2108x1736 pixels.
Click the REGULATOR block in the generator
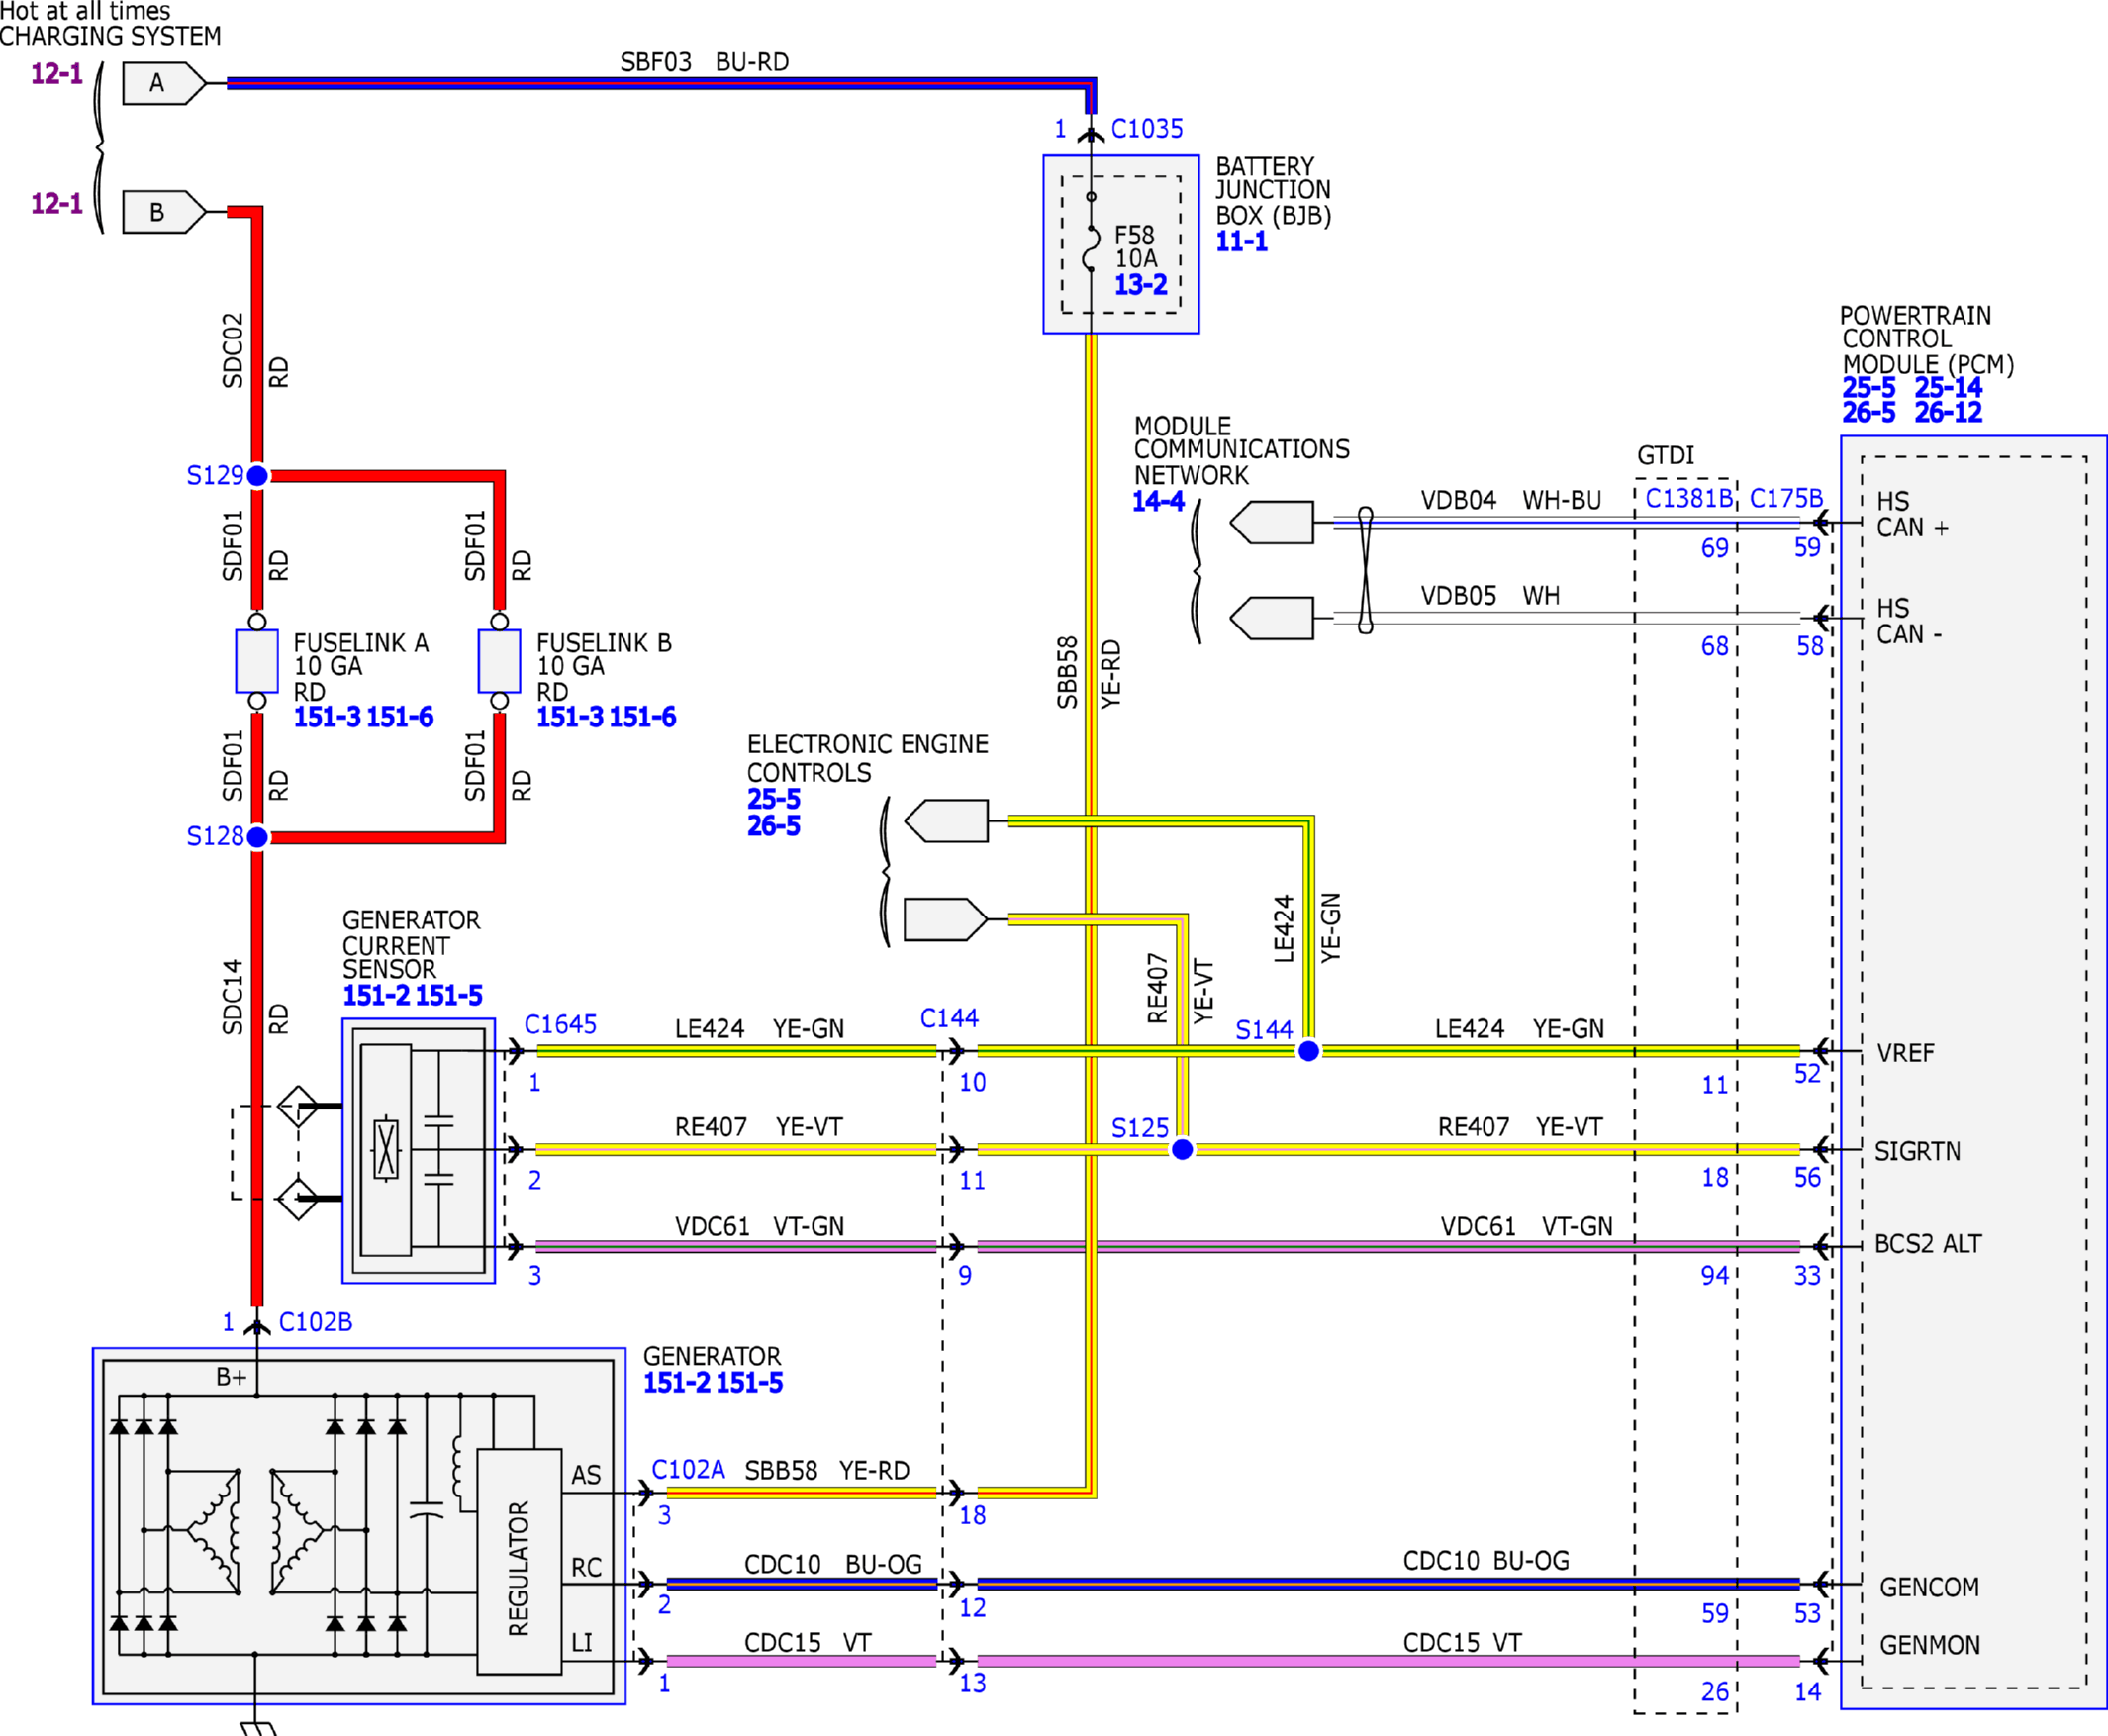(519, 1561)
